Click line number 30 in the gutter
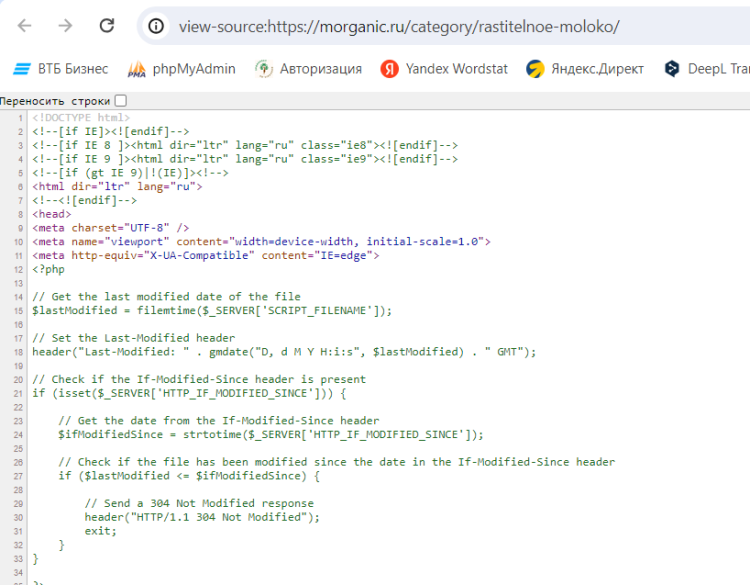The height and width of the screenshot is (585, 750). point(19,517)
